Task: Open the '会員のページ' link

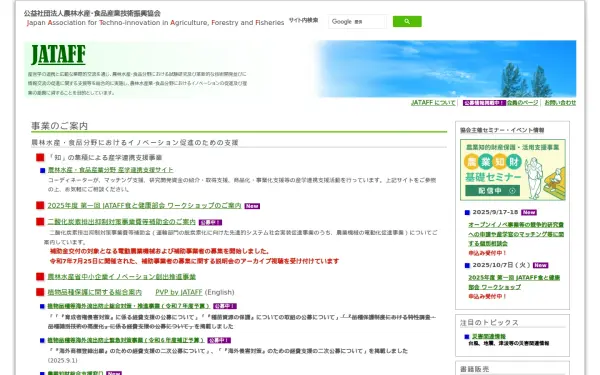Action: pos(522,103)
